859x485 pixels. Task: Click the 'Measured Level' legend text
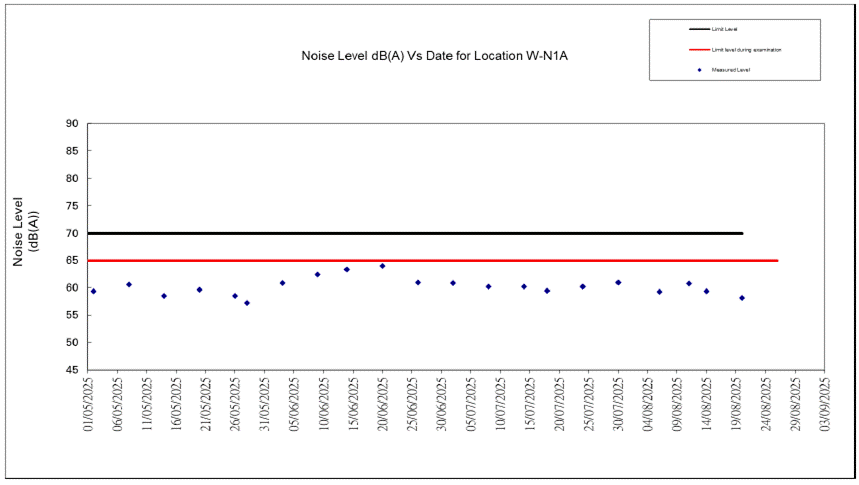(731, 70)
